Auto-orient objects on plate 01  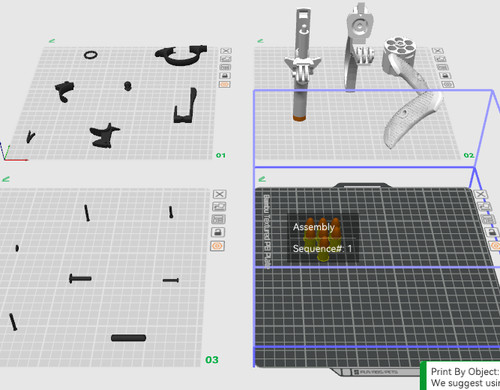click(226, 59)
